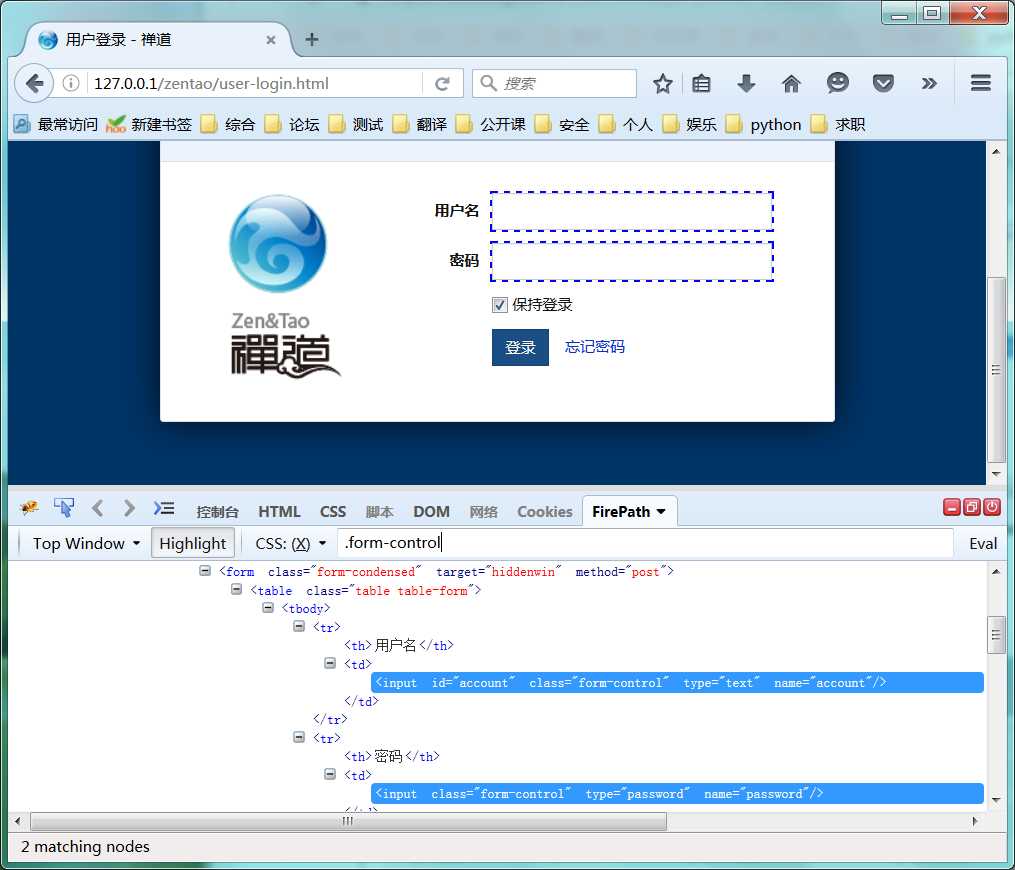Collapse the tbody node

click(x=267, y=608)
